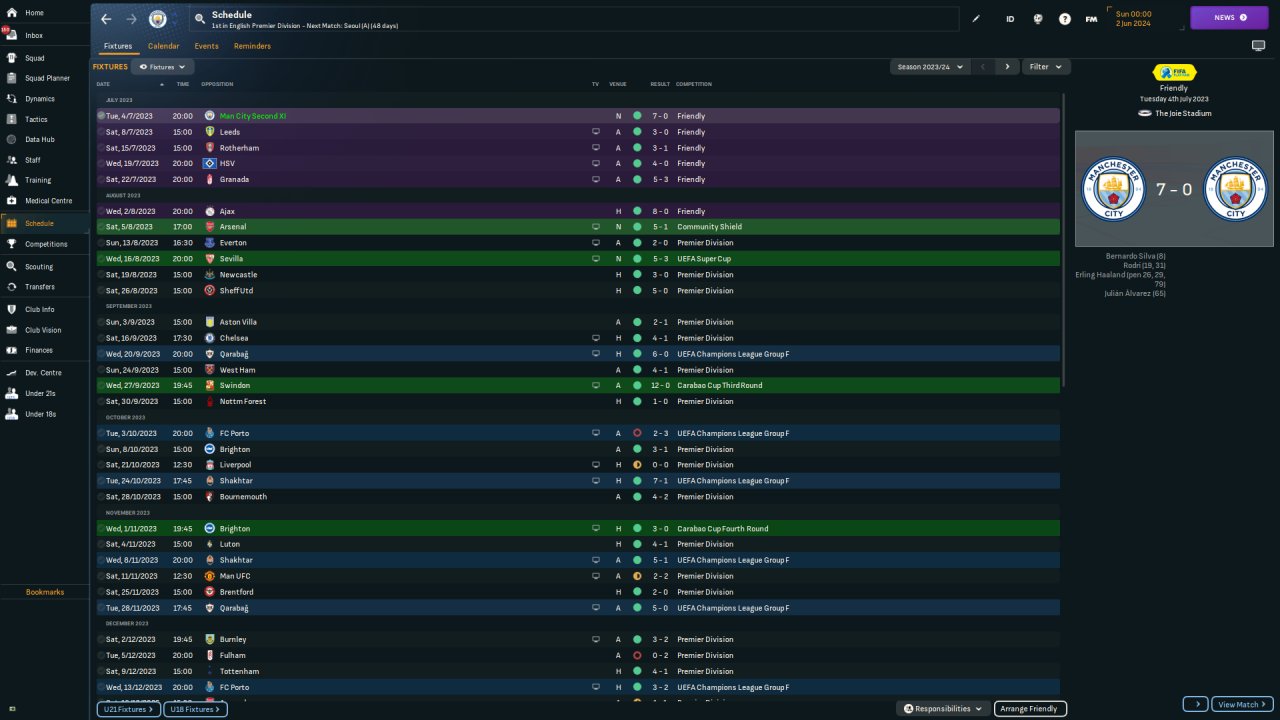The height and width of the screenshot is (720, 1280).
Task: Select the Liverpool fixture on 21/10/2023
Action: click(577, 465)
